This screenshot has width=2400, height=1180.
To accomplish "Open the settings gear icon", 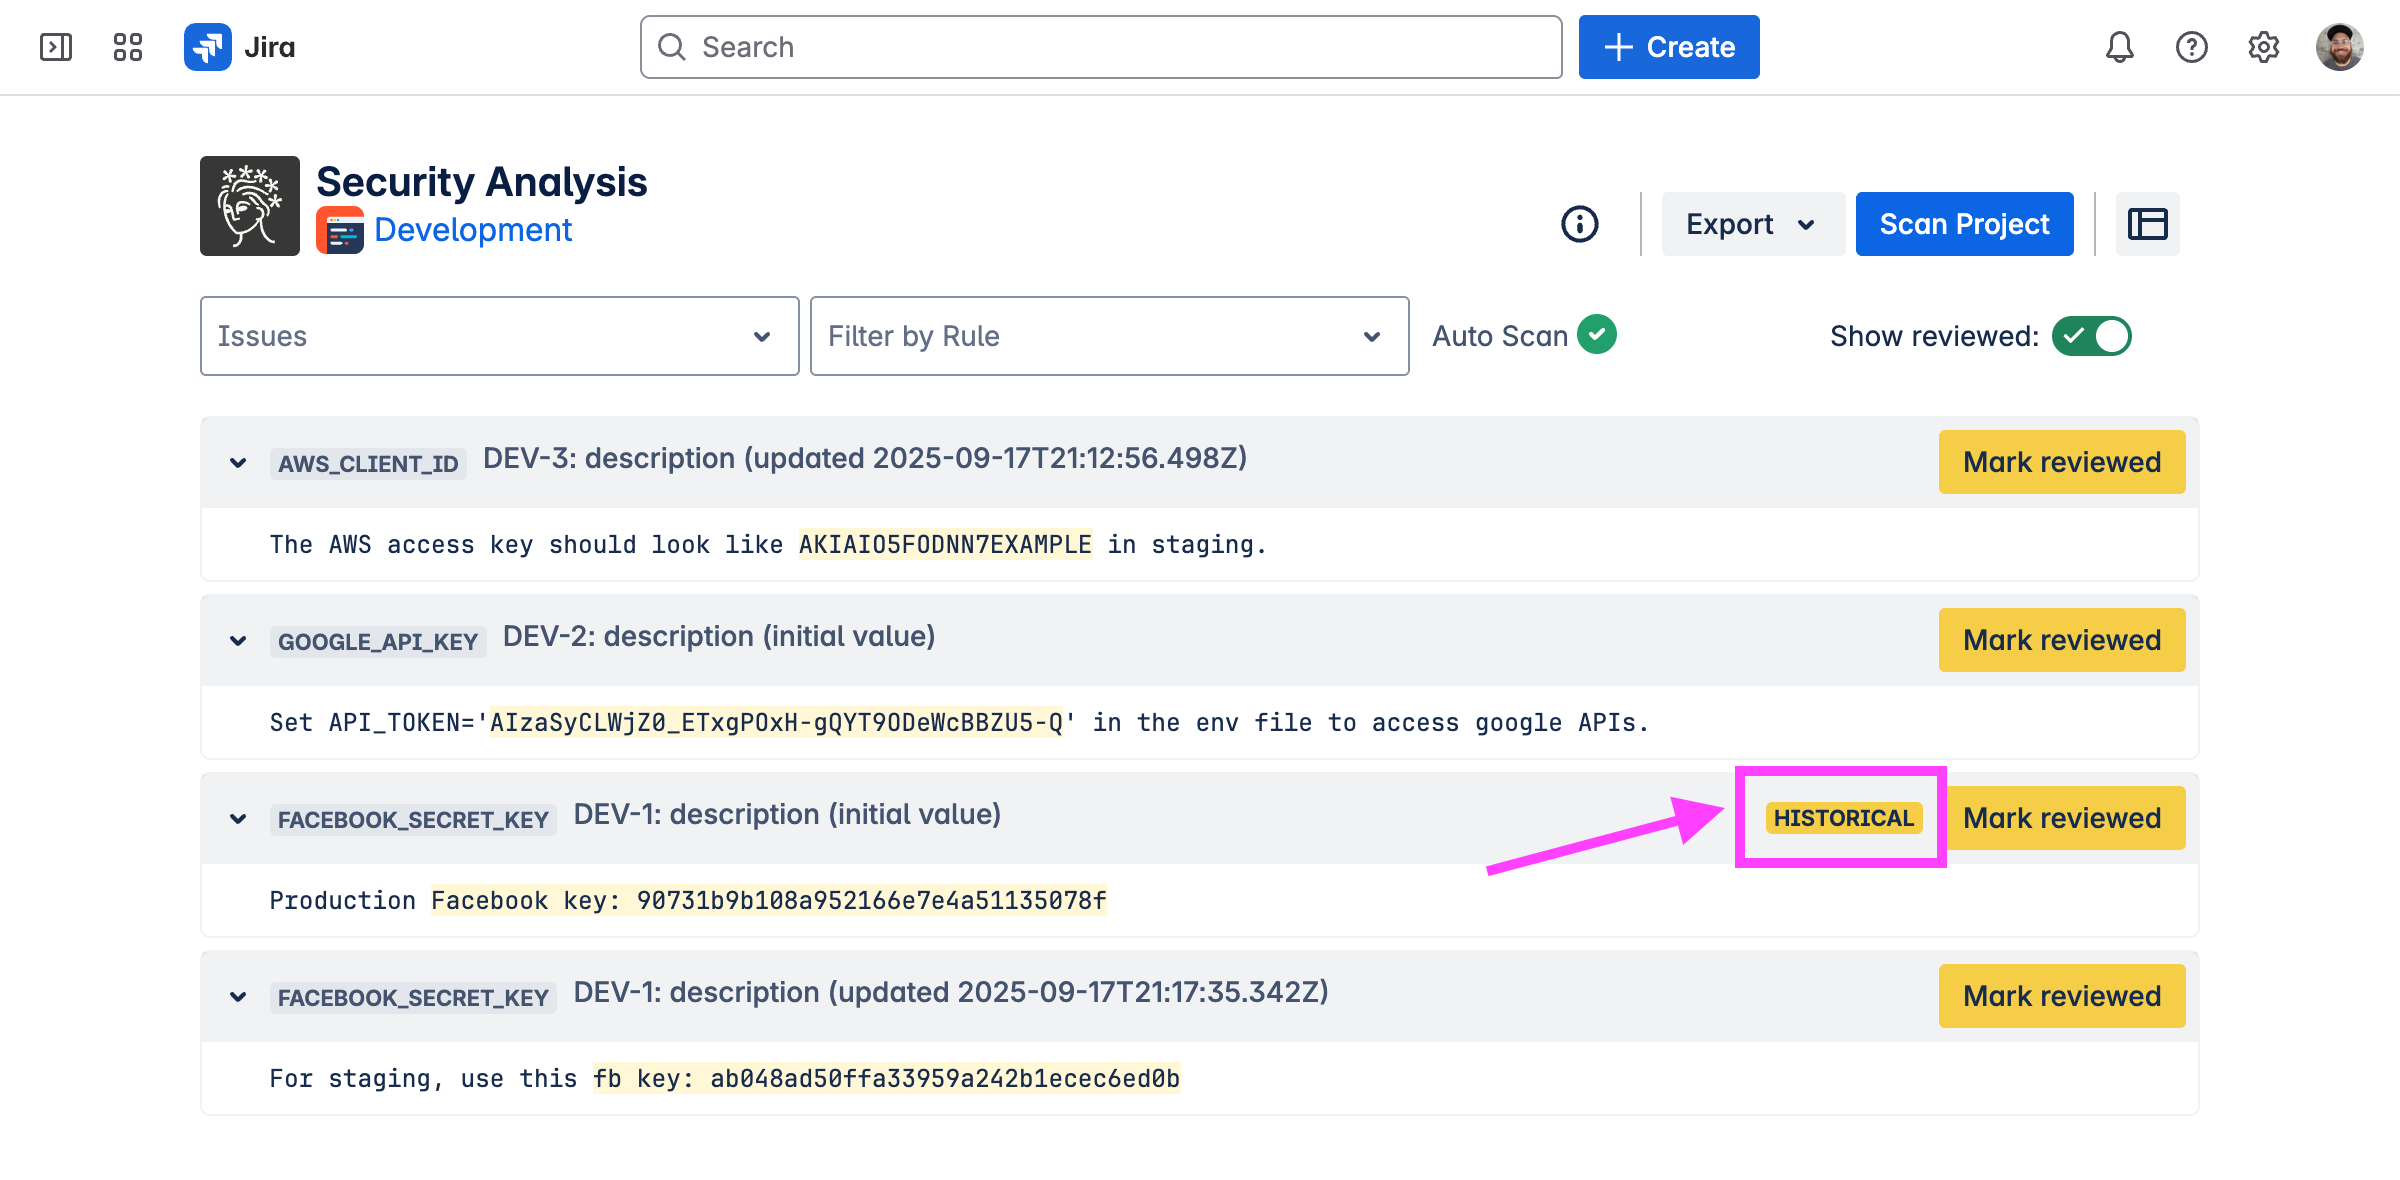I will click(x=2263, y=47).
